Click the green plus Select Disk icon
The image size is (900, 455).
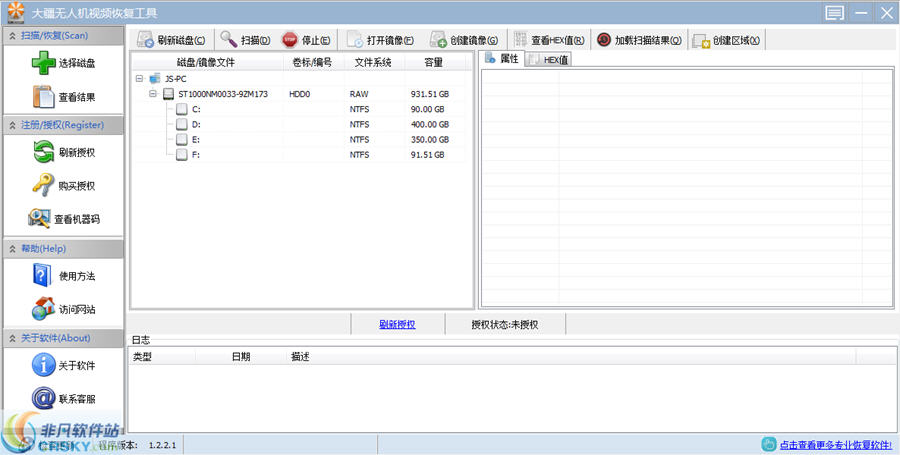(x=44, y=63)
